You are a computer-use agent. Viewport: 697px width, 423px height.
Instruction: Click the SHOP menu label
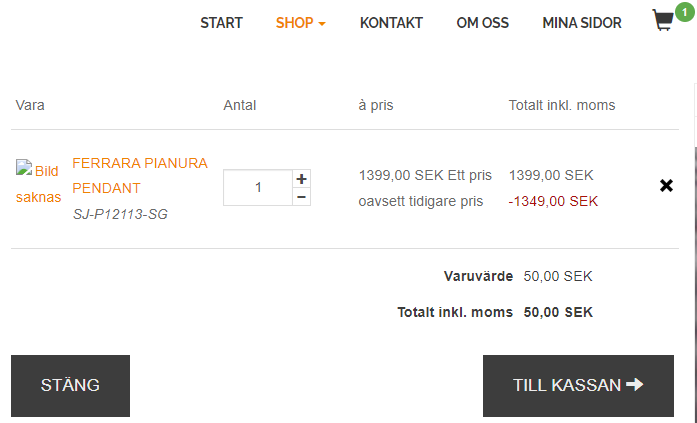(294, 23)
